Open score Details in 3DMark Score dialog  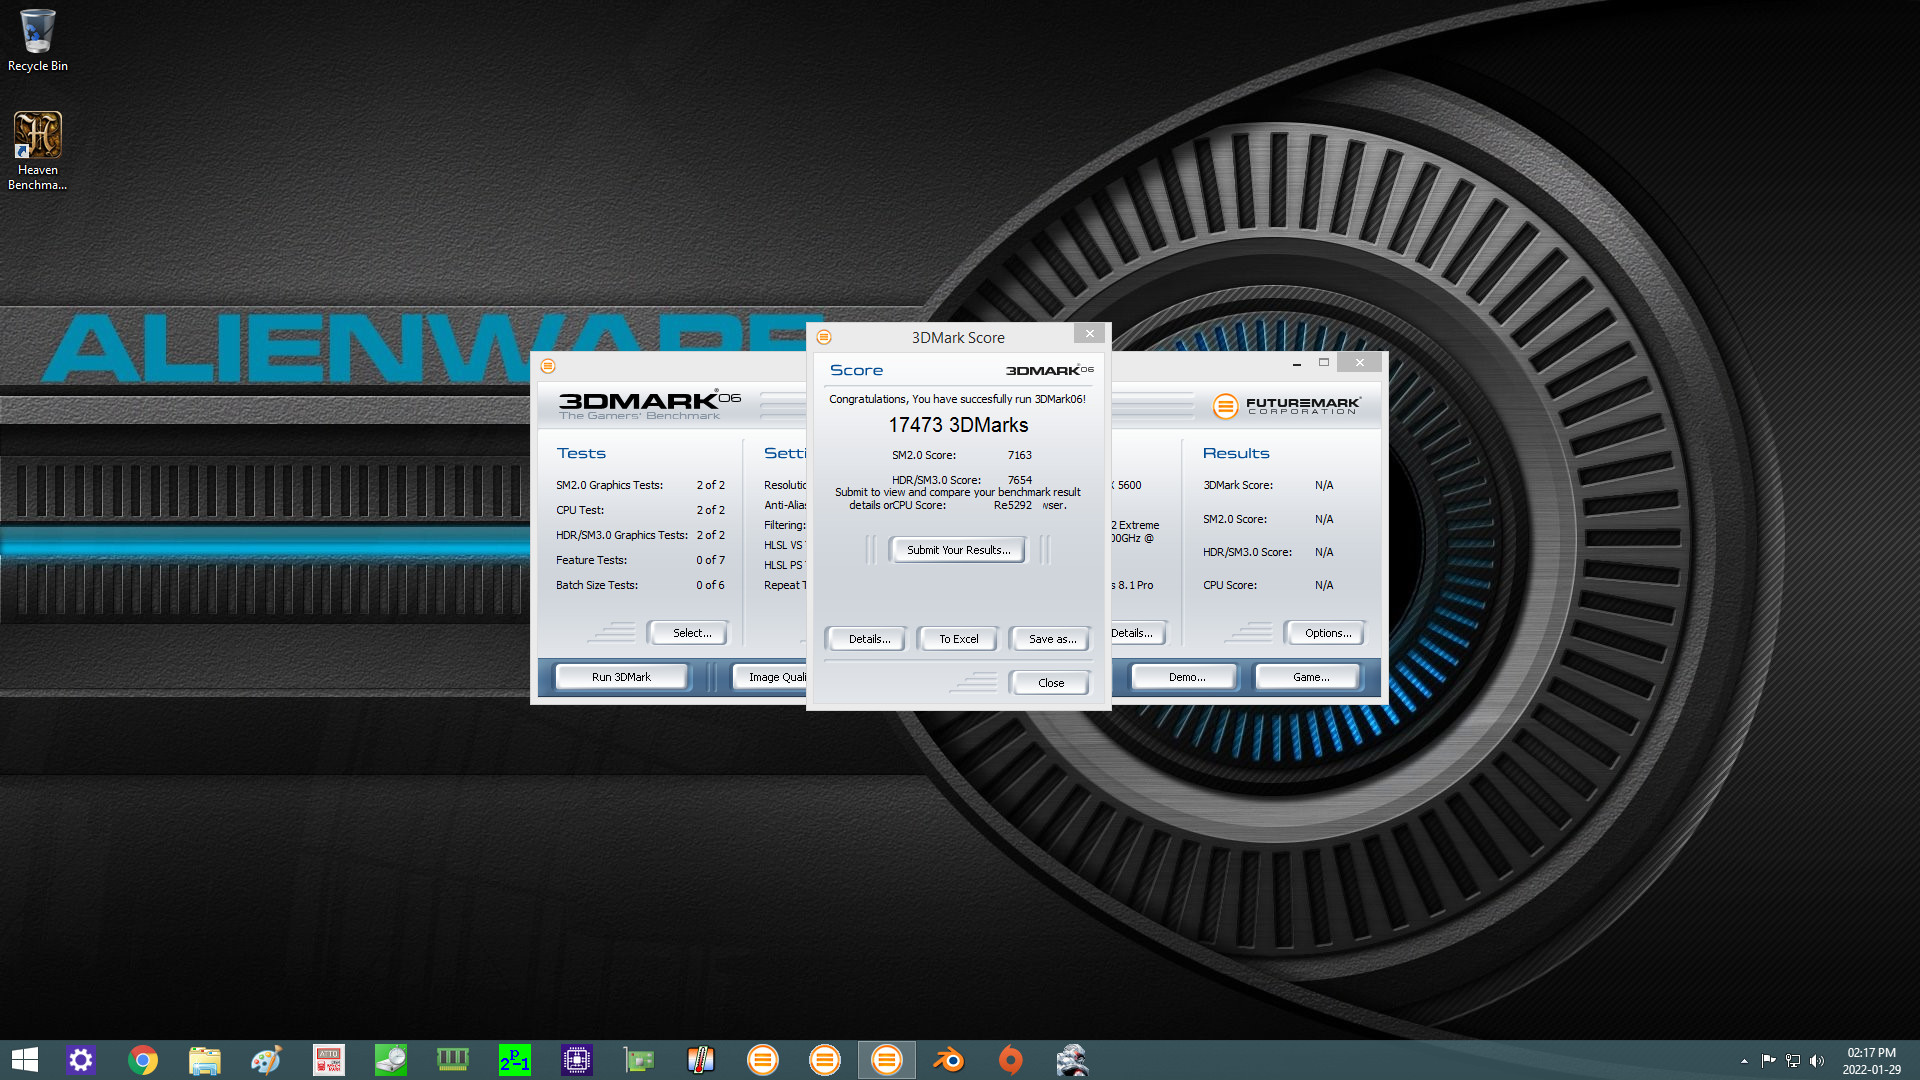pyautogui.click(x=868, y=639)
